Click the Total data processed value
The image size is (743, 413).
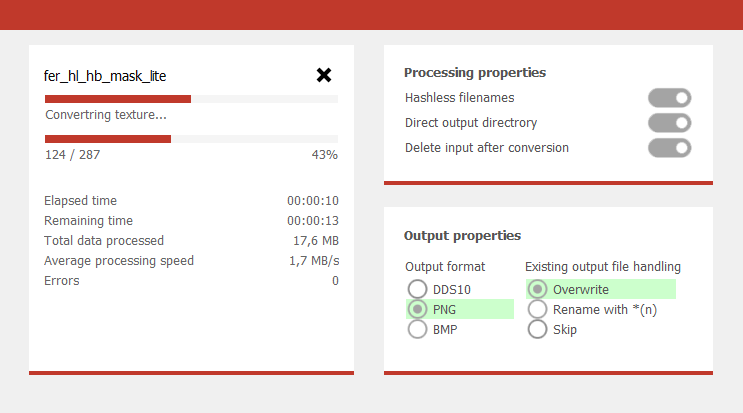(315, 241)
